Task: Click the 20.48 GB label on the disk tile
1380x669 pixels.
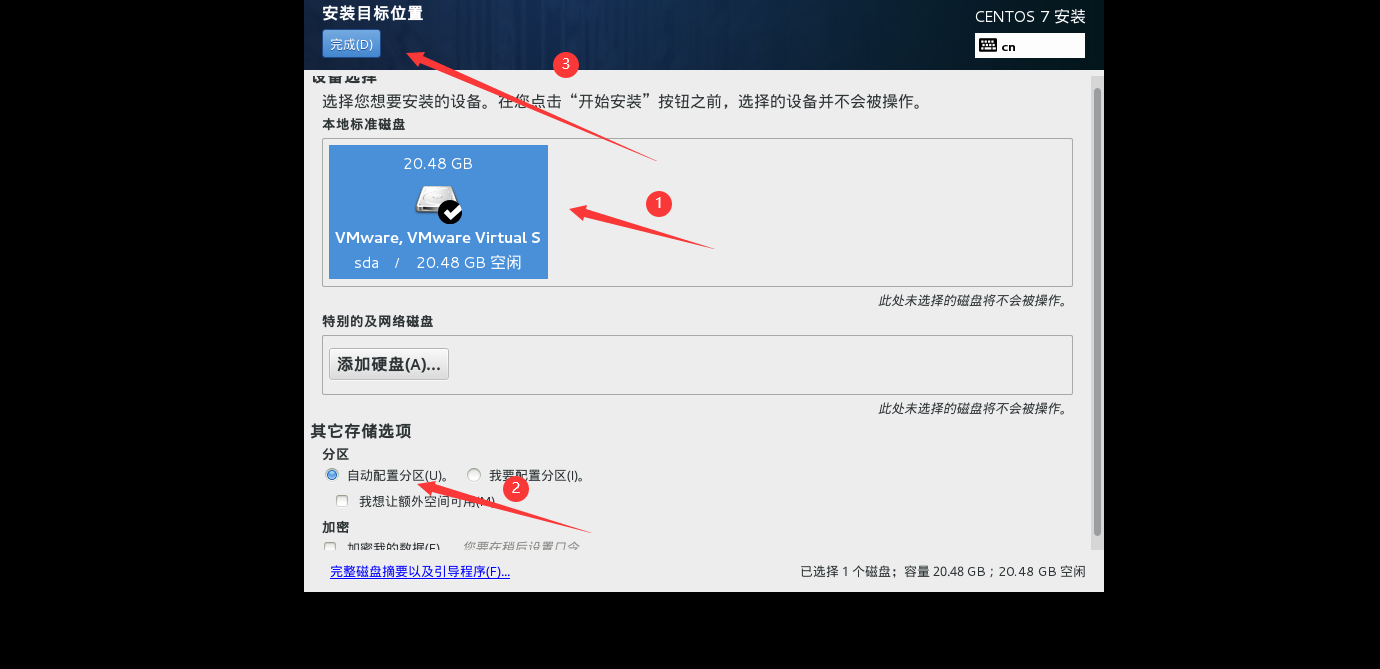Action: tap(437, 163)
